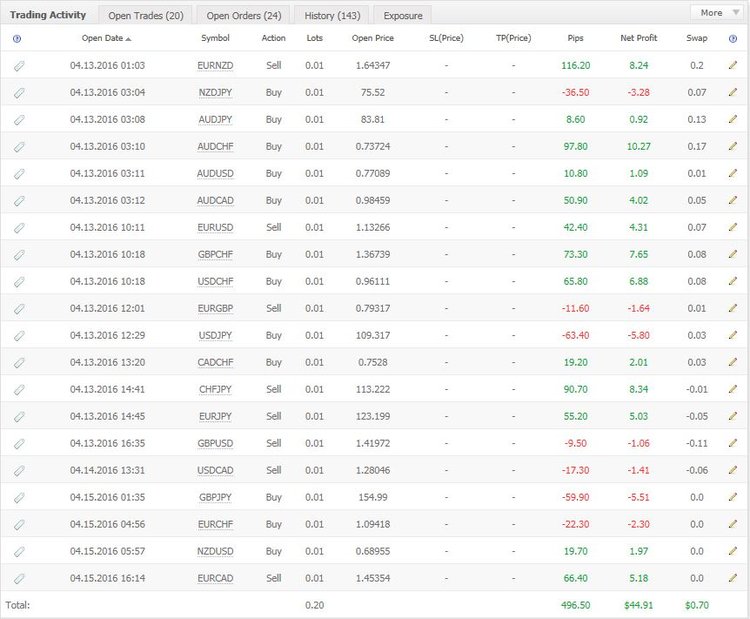Open the AUDJPY symbol link
This screenshot has height=619, width=750.
215,120
